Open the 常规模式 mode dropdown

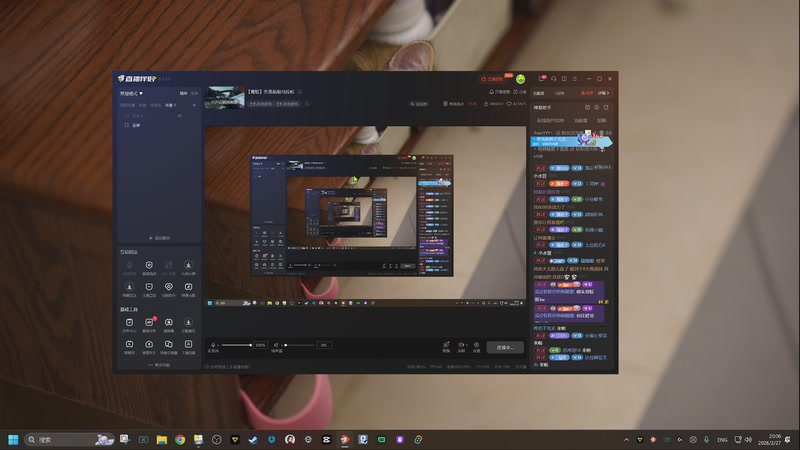pyautogui.click(x=131, y=93)
